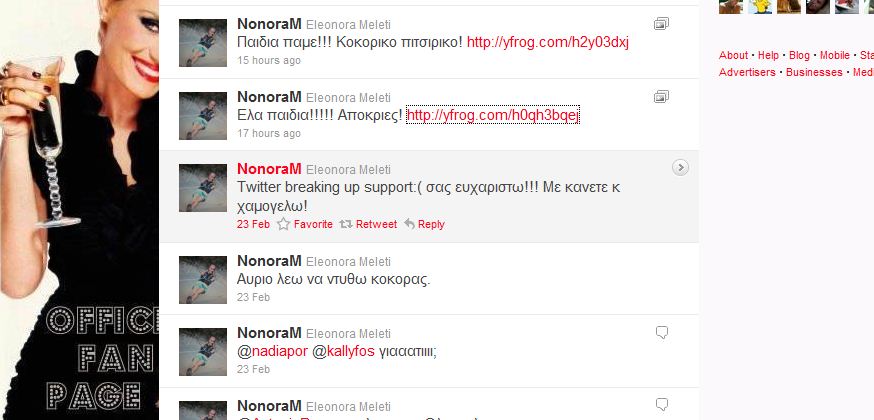Click the media icon on the Αποκριες tweet
The height and width of the screenshot is (420, 874).
tap(661, 97)
